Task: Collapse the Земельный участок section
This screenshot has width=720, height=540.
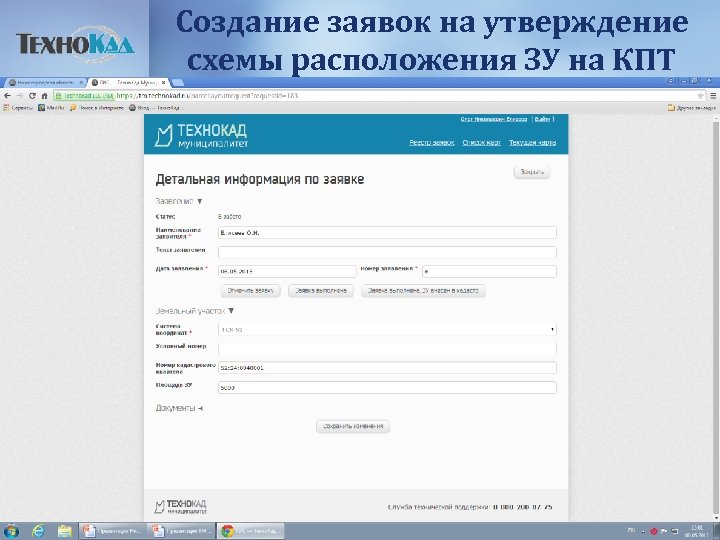Action: click(x=195, y=311)
